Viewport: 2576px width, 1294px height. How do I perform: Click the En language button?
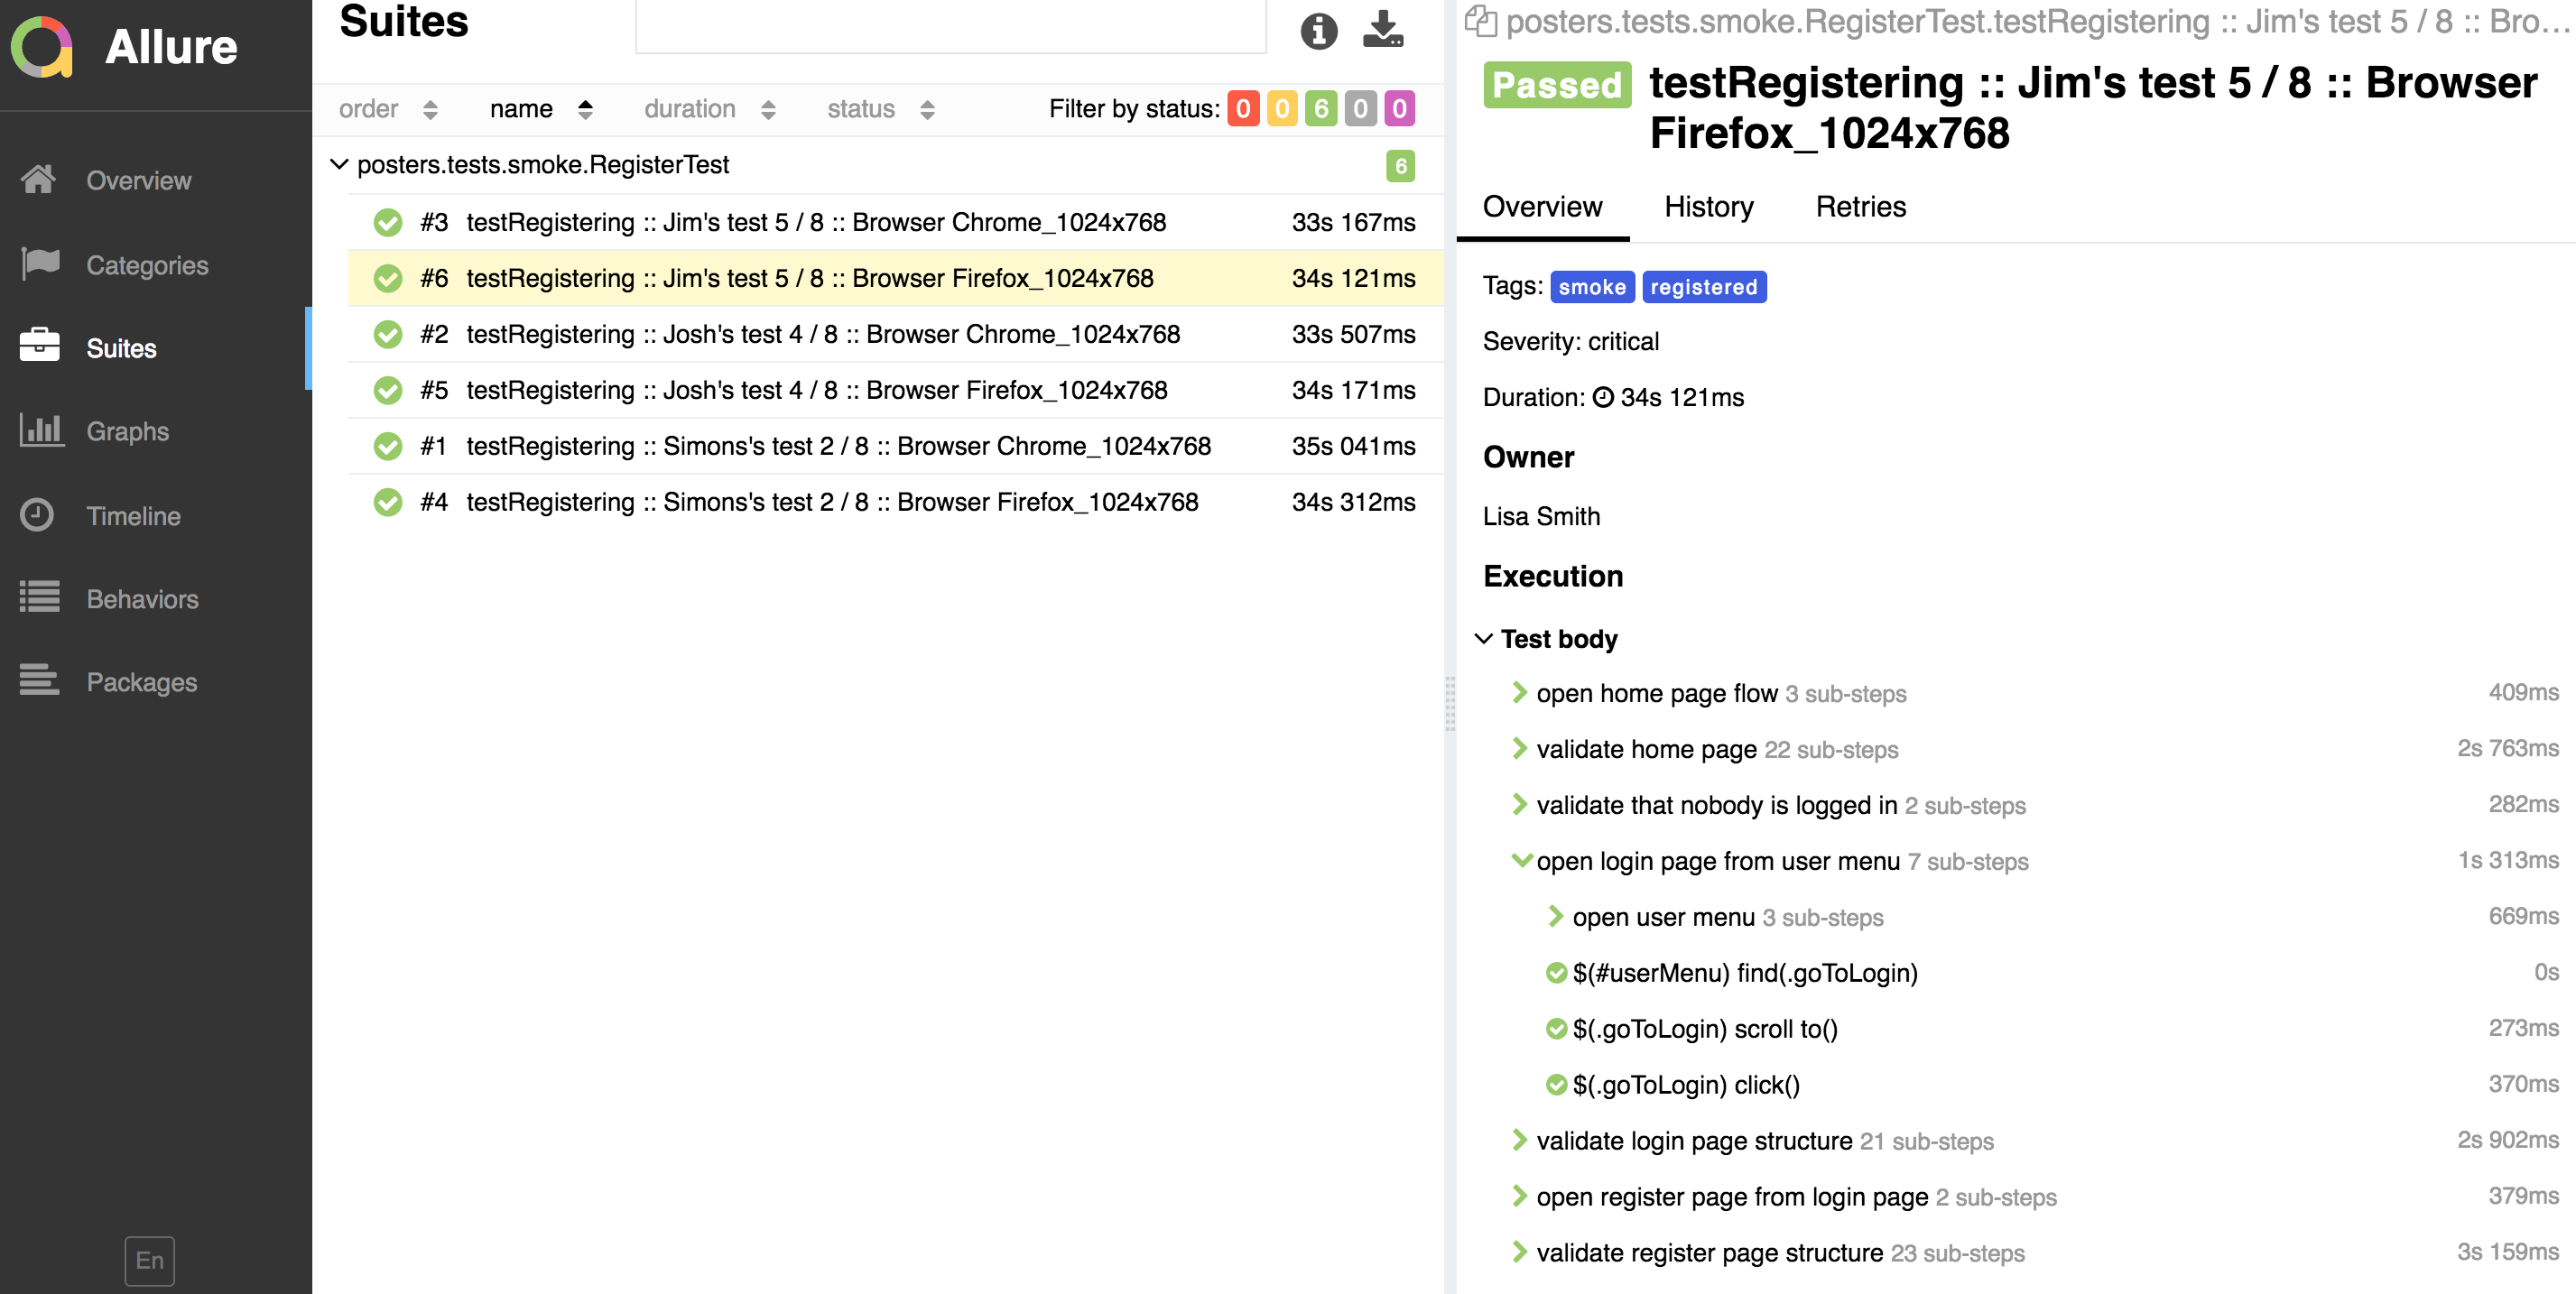click(149, 1260)
